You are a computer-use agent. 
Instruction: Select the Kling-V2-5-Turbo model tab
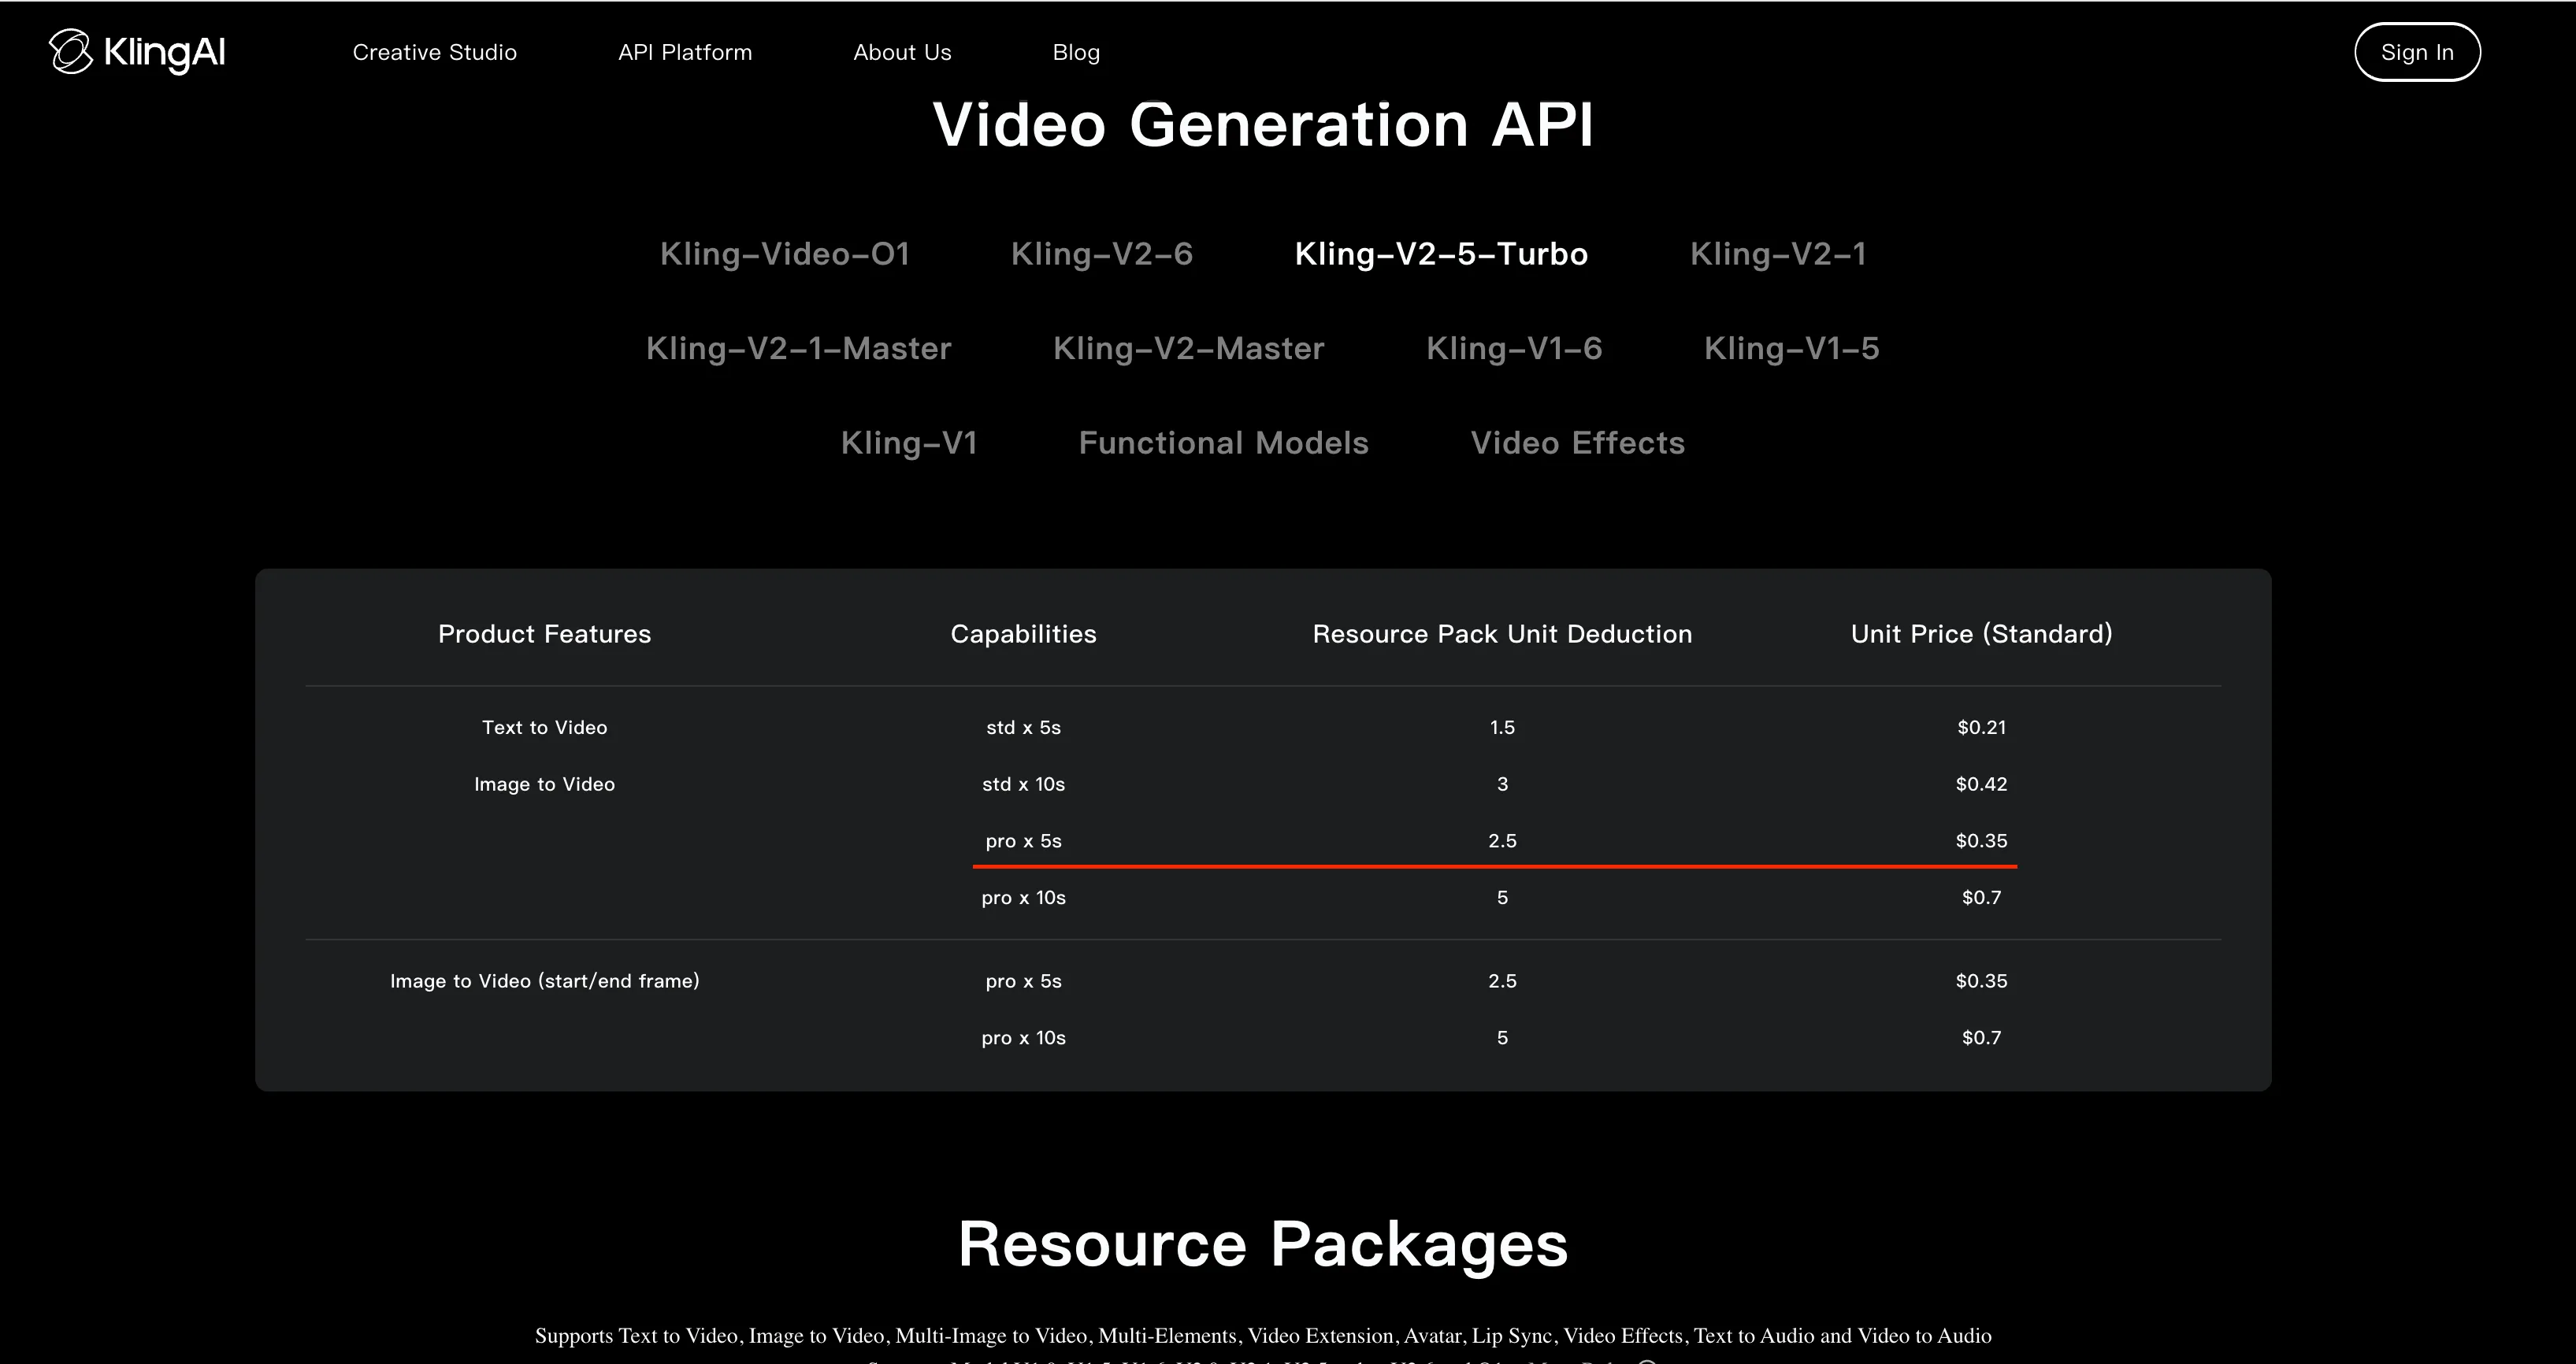coord(1441,254)
